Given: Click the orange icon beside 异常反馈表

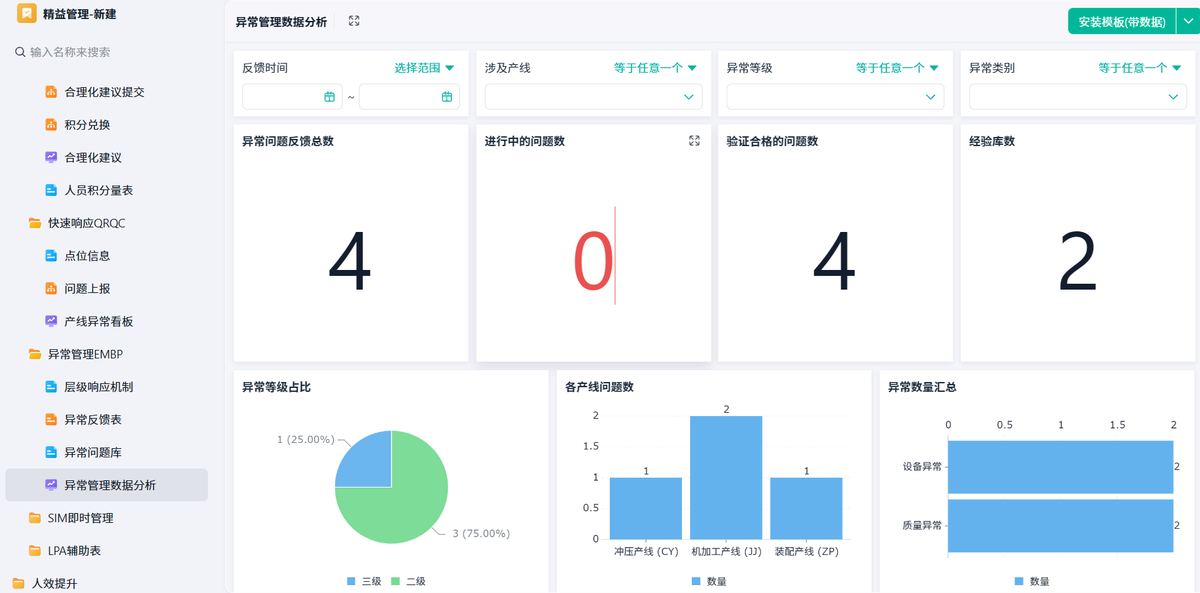Looking at the screenshot, I should [51, 419].
